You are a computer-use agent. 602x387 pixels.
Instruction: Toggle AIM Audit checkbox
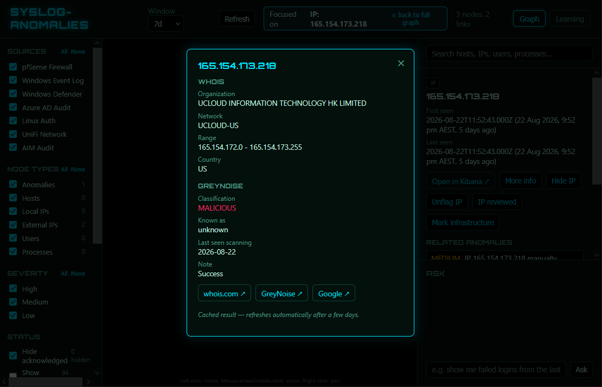13,147
